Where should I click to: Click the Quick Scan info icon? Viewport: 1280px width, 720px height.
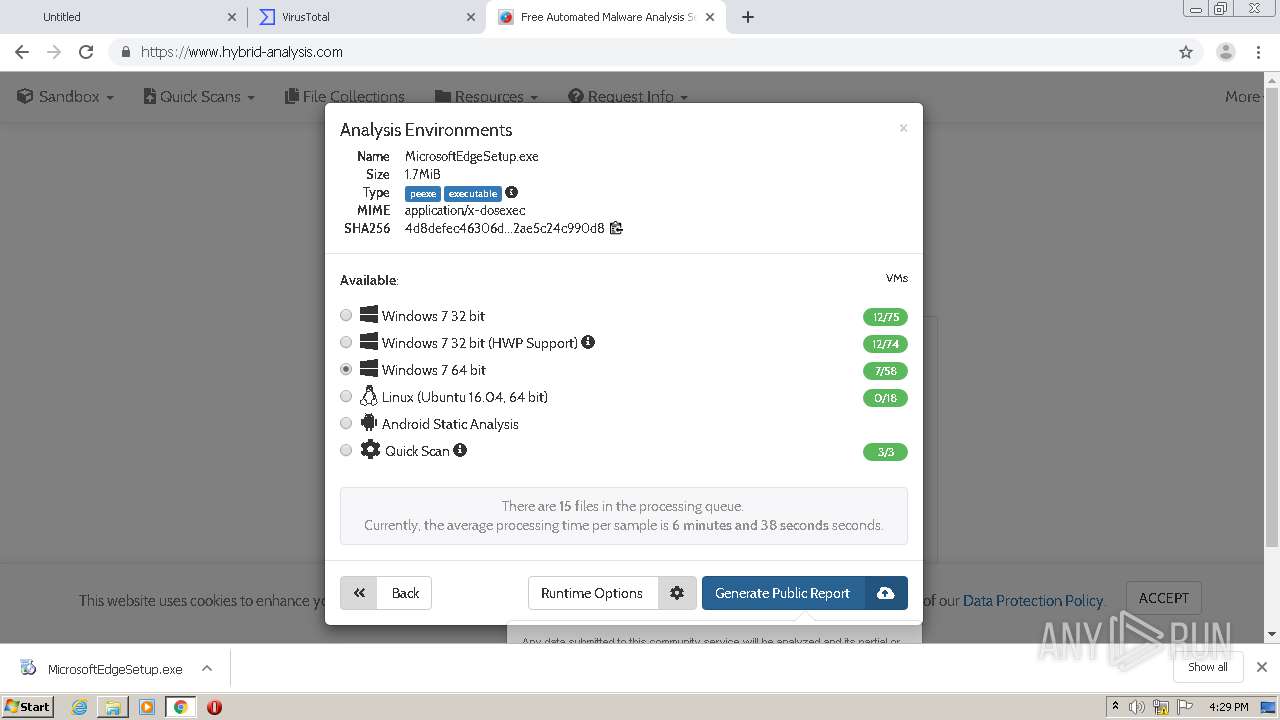[460, 450]
